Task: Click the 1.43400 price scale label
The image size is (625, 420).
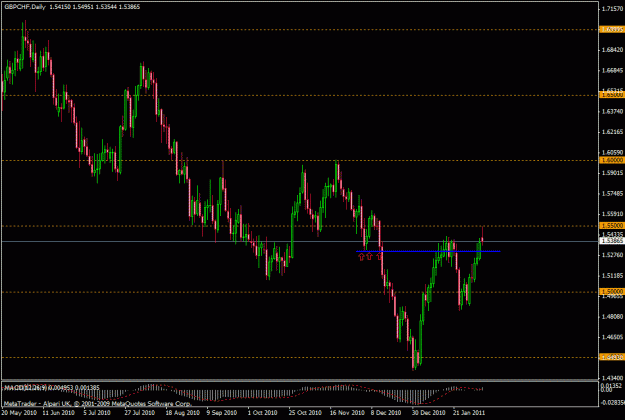Action: [x=613, y=378]
